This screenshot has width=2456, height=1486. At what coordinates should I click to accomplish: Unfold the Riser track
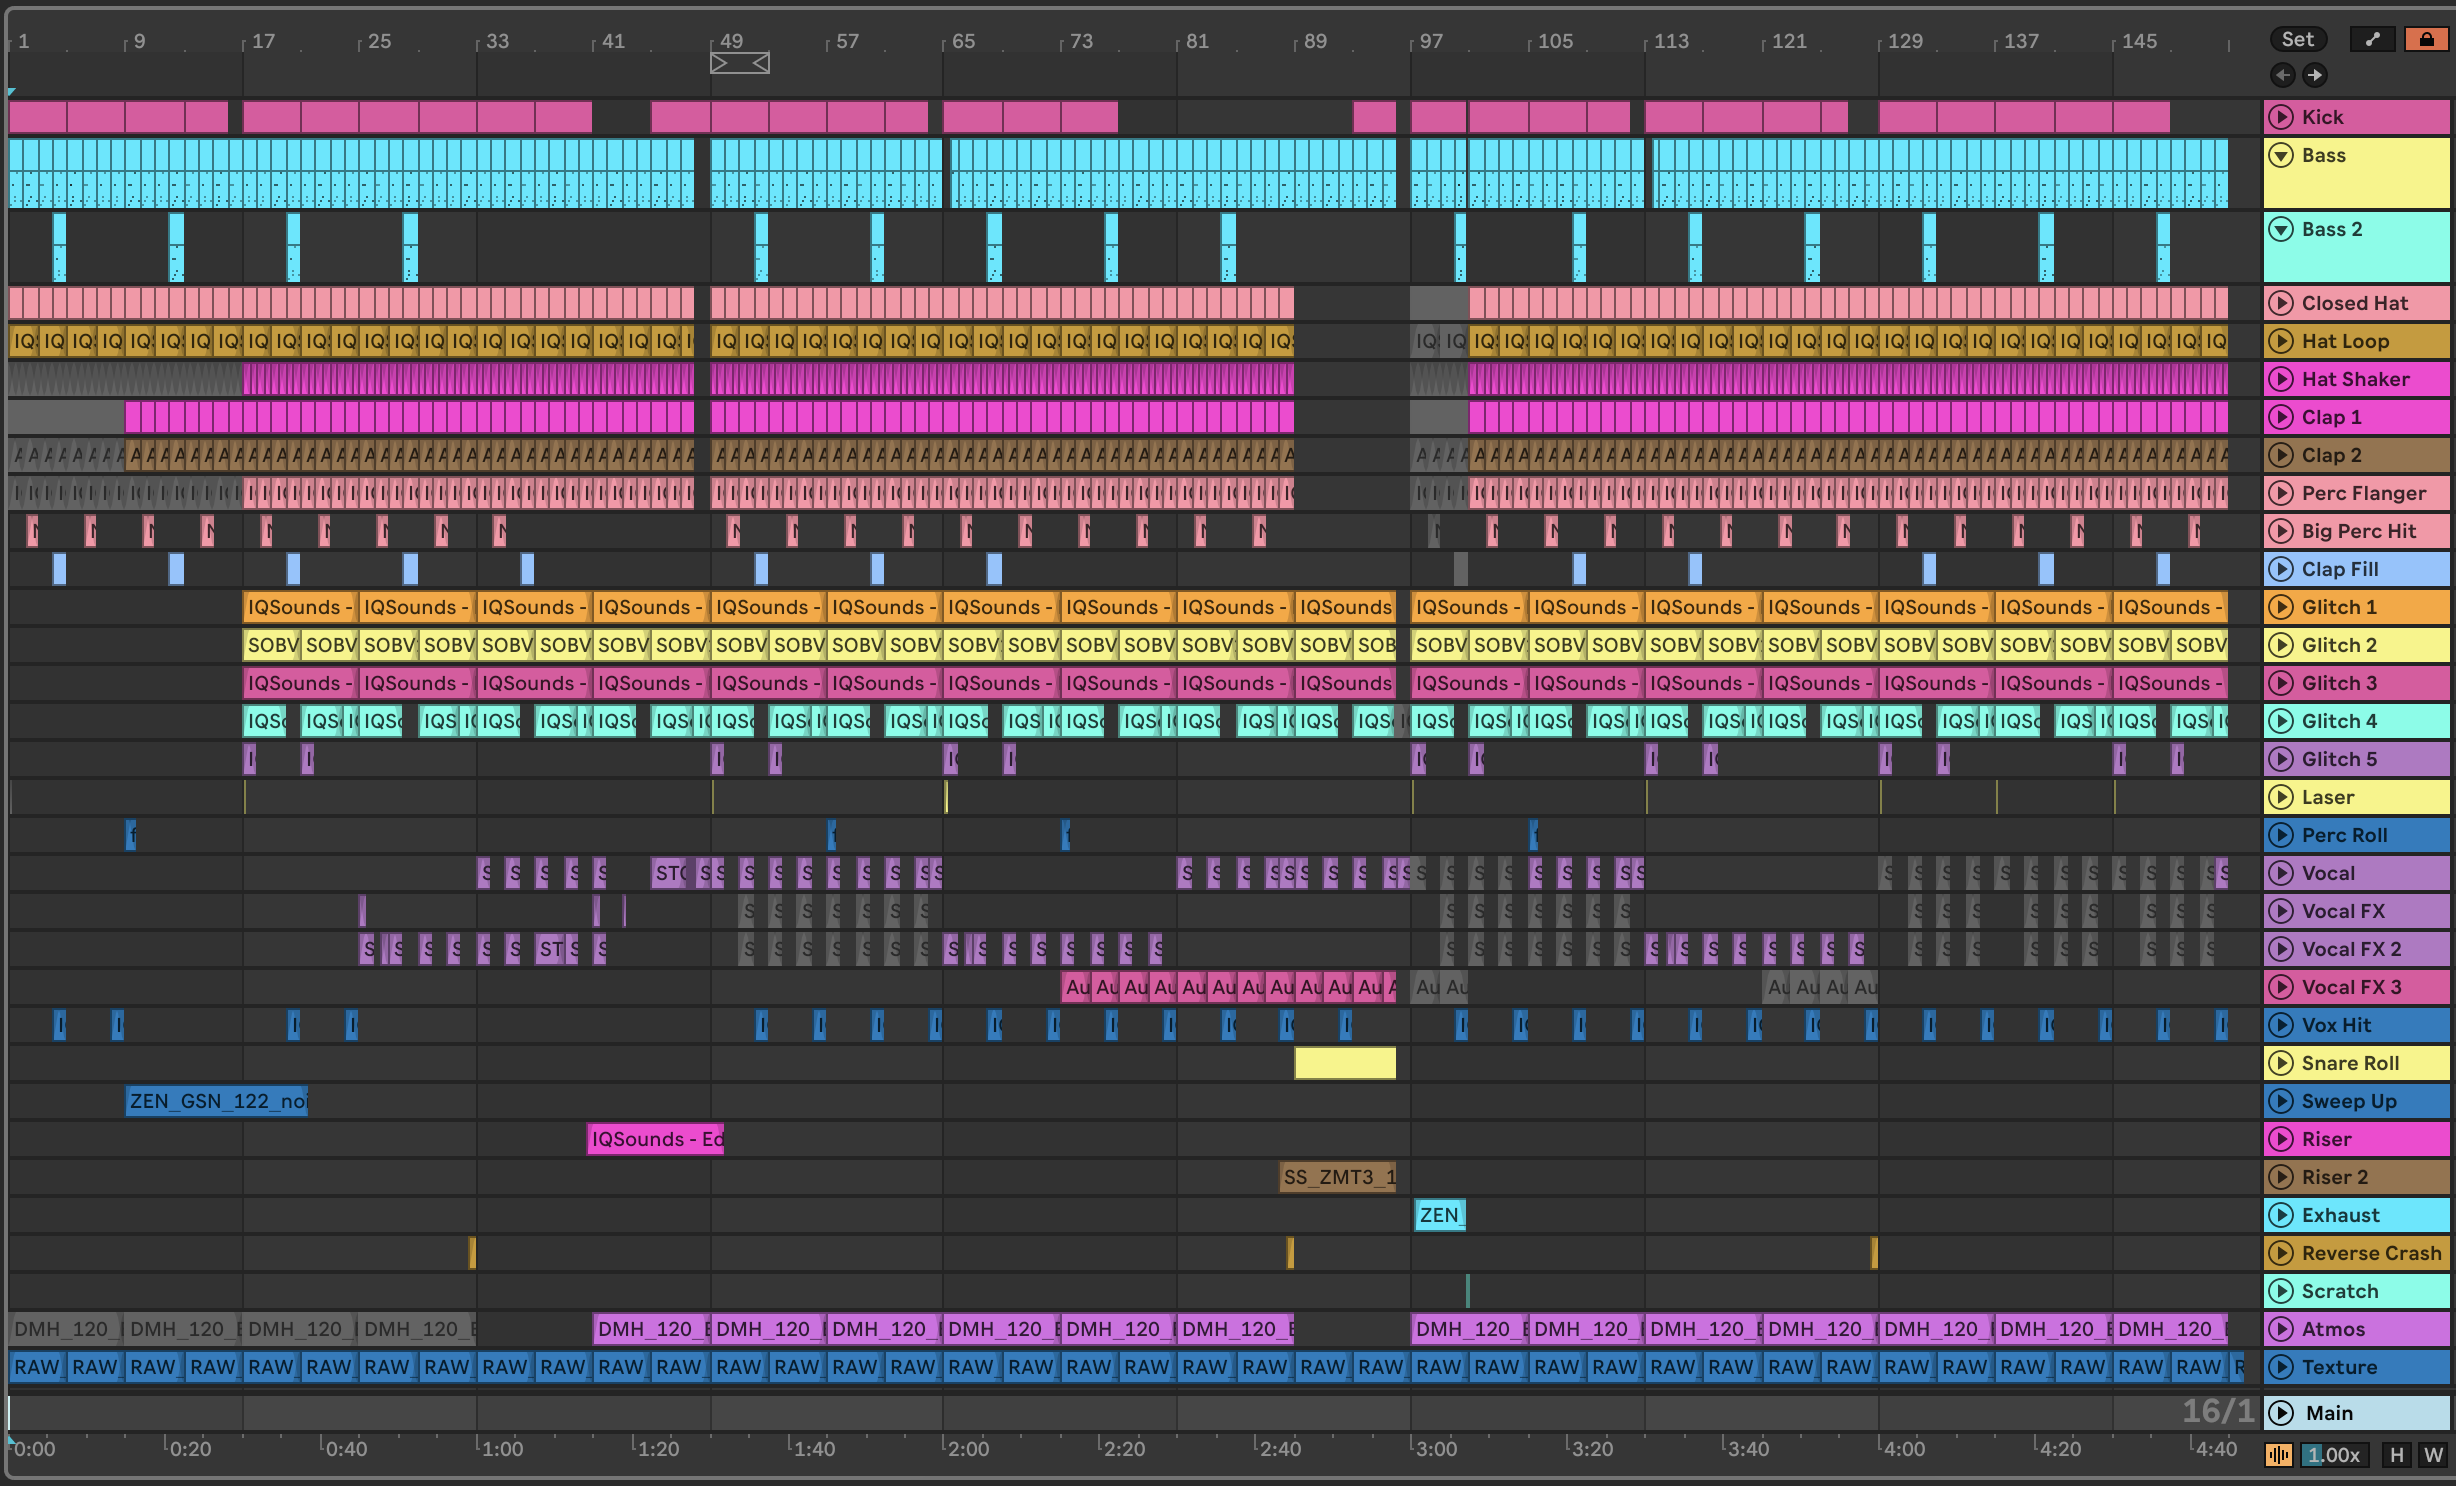click(x=2281, y=1139)
